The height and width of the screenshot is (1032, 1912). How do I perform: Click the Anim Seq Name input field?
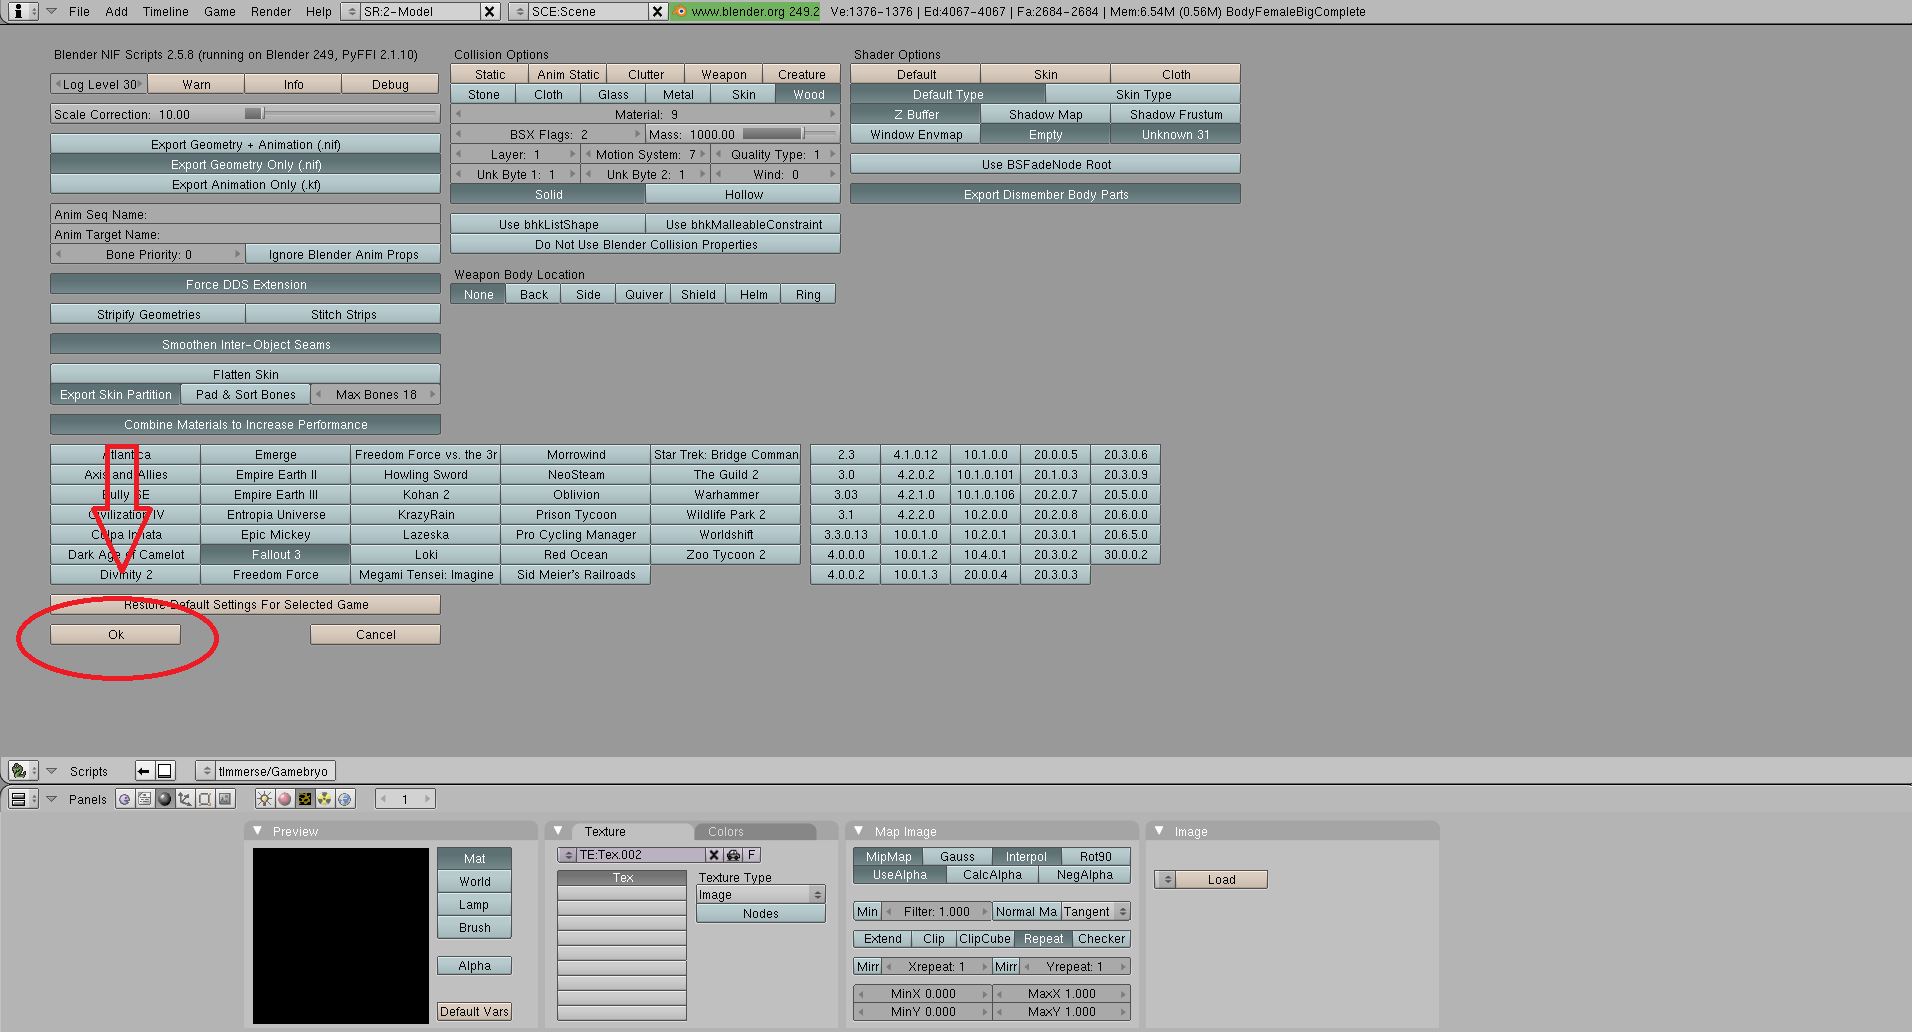(245, 214)
